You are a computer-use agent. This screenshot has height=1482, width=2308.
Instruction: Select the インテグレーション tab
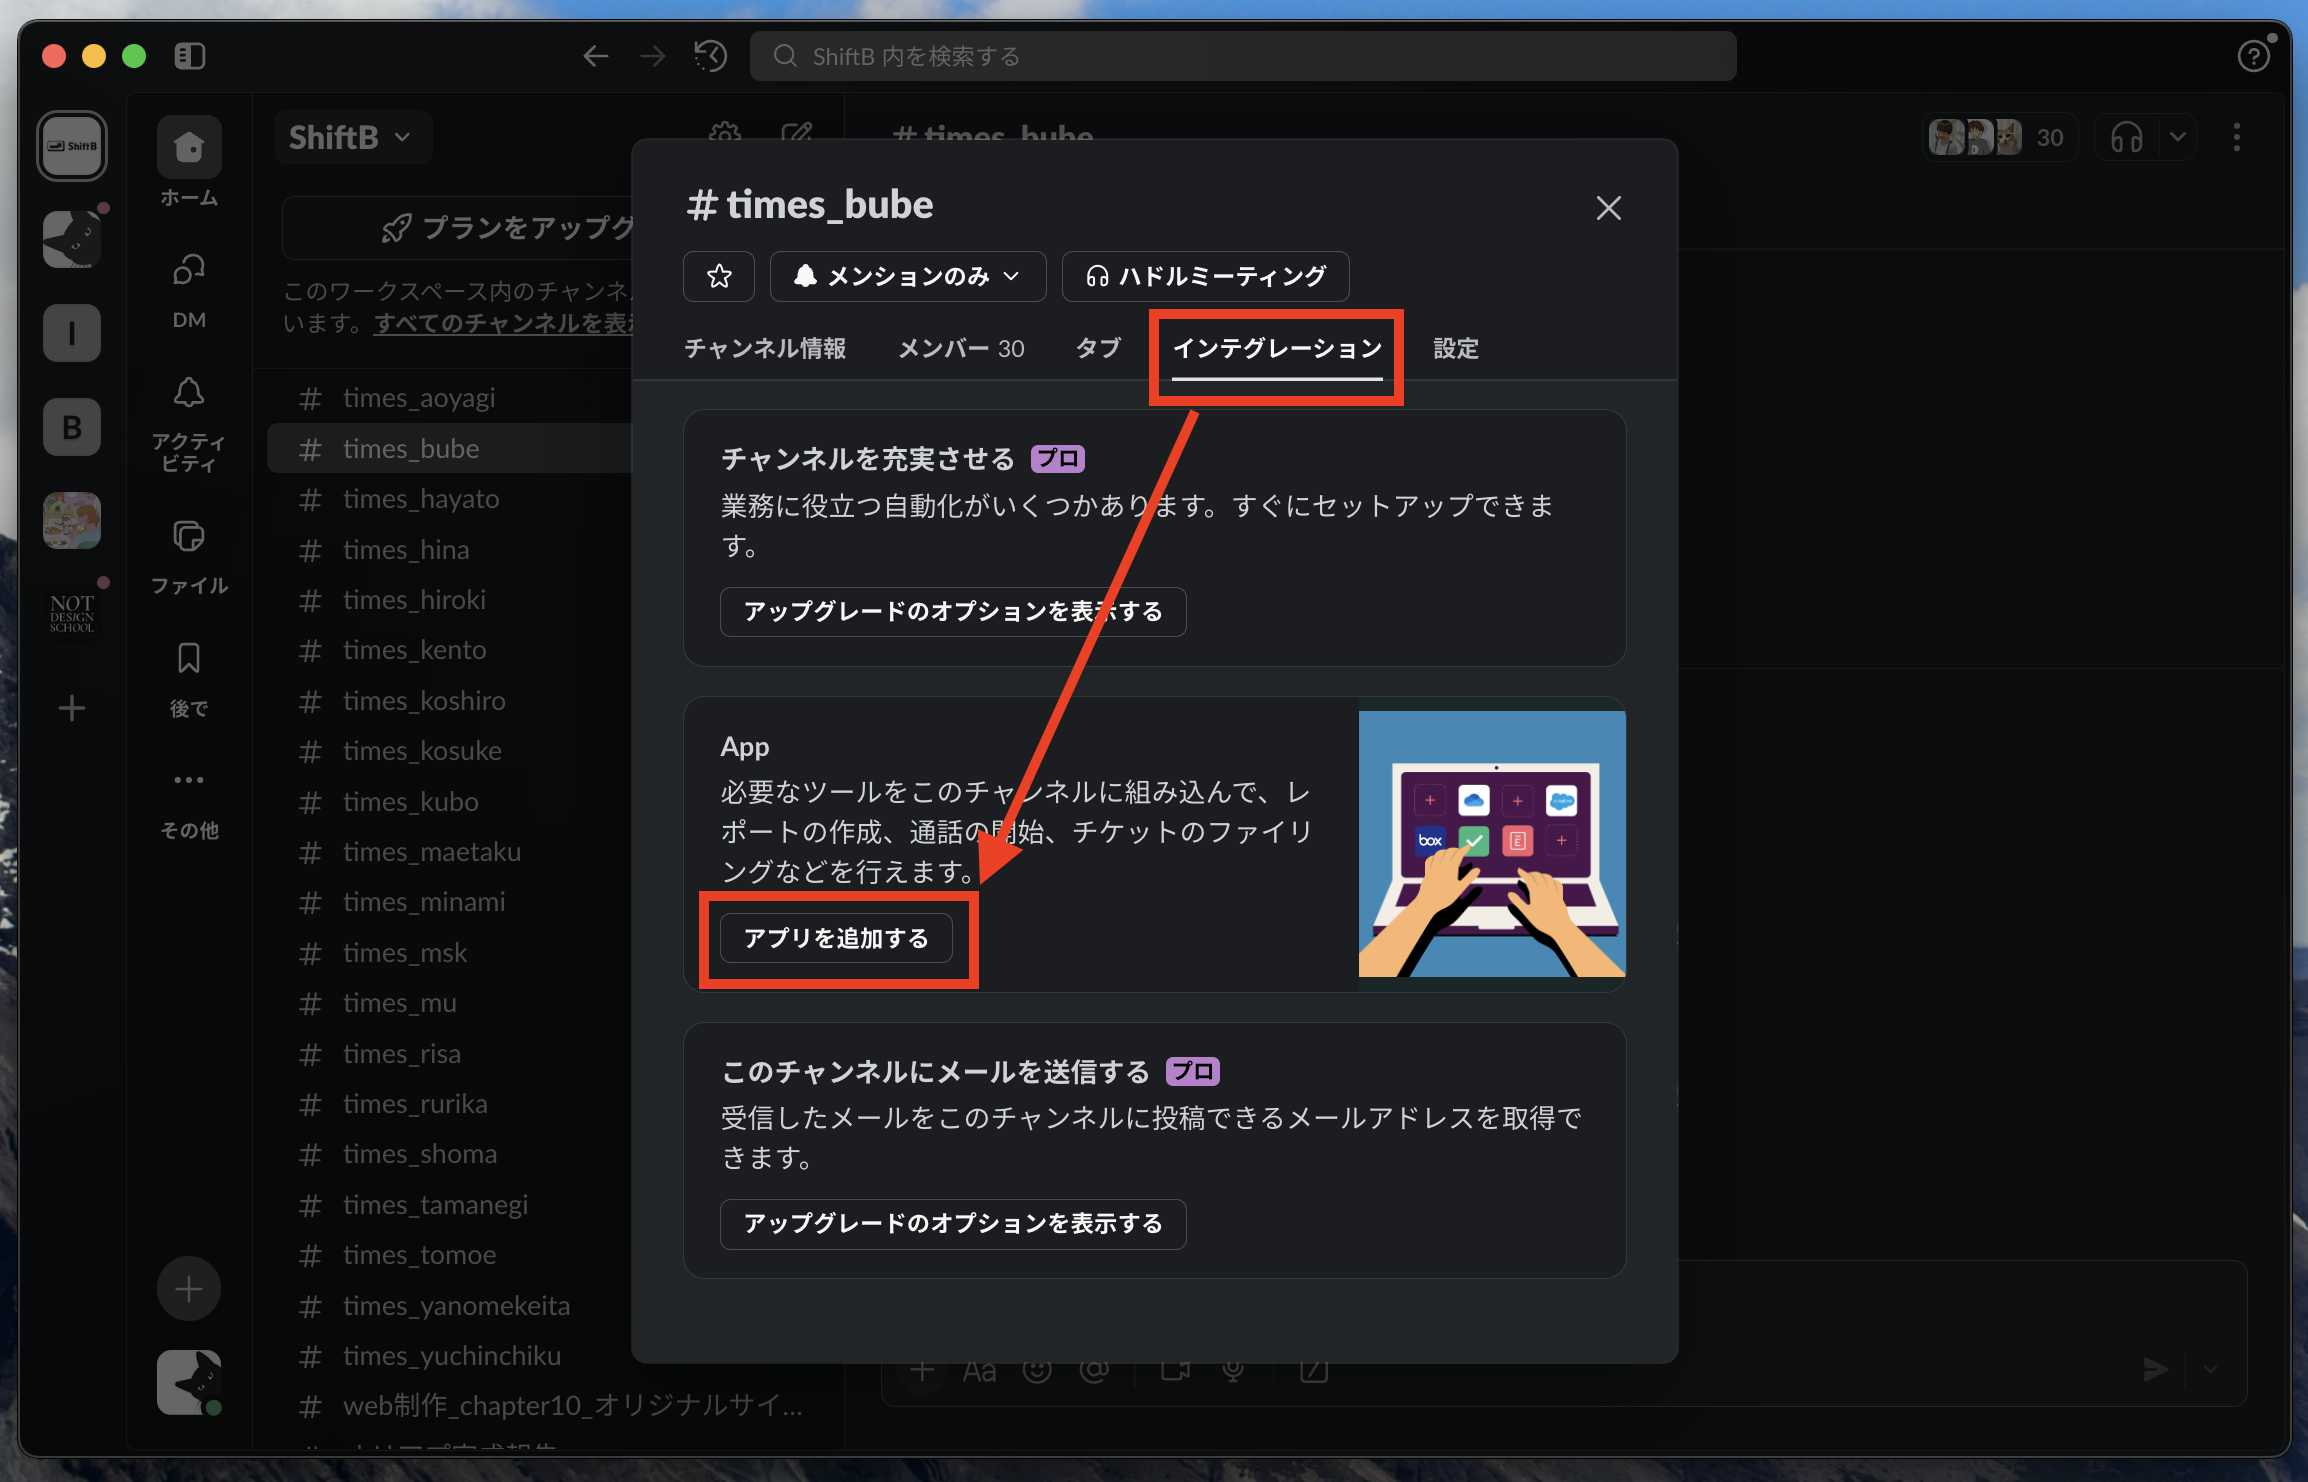coord(1277,348)
